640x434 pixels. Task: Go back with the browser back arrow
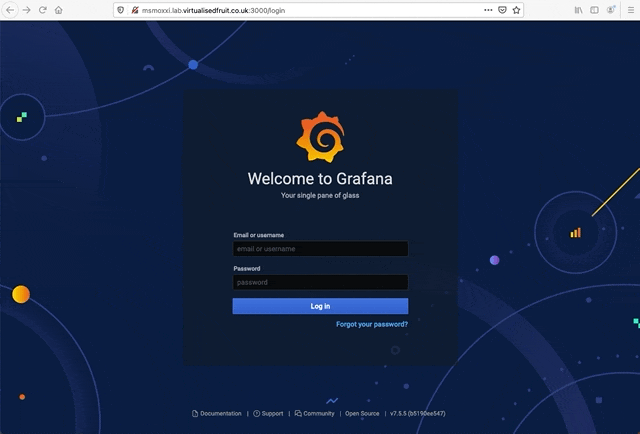(x=10, y=10)
